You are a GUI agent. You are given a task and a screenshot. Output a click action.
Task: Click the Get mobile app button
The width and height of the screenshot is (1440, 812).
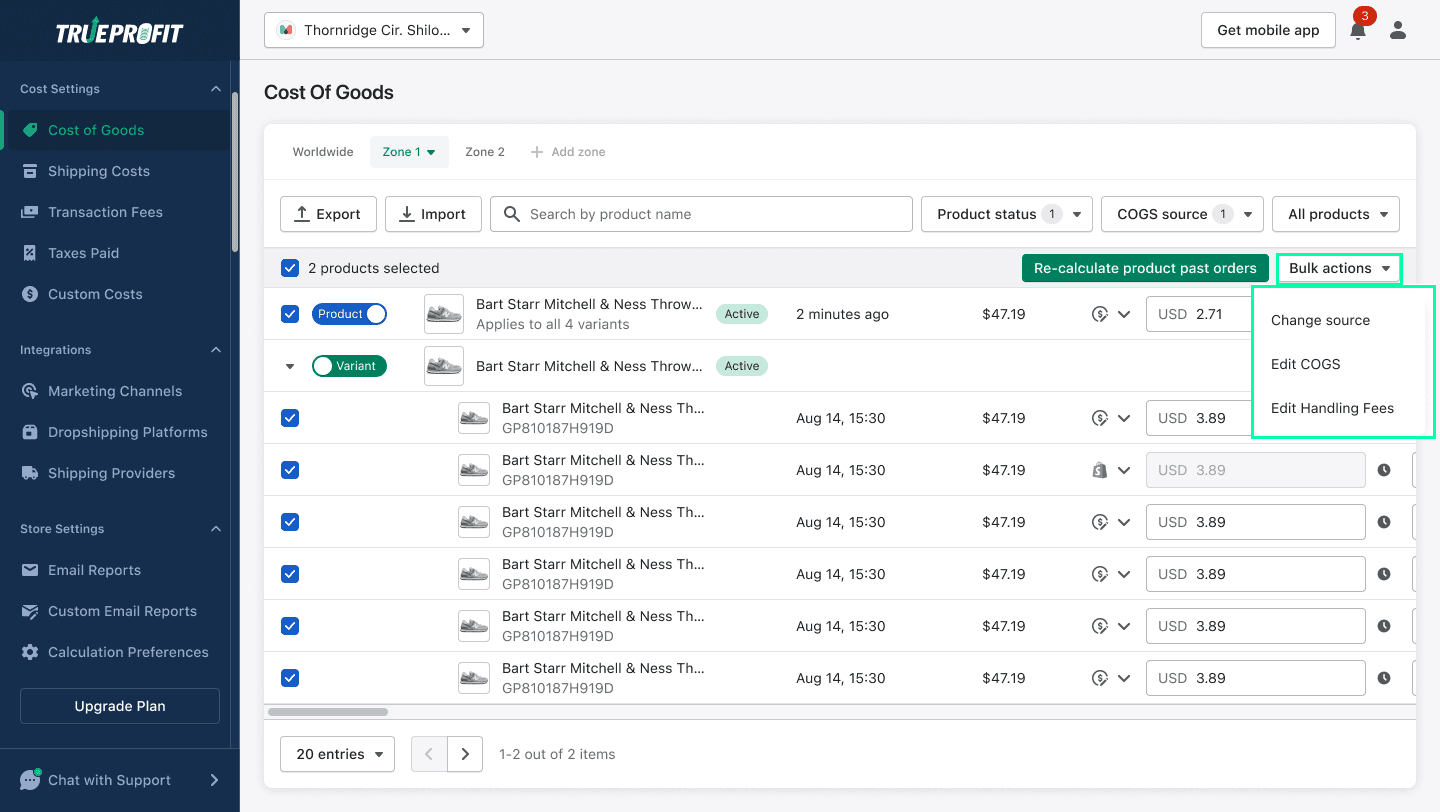1268,30
